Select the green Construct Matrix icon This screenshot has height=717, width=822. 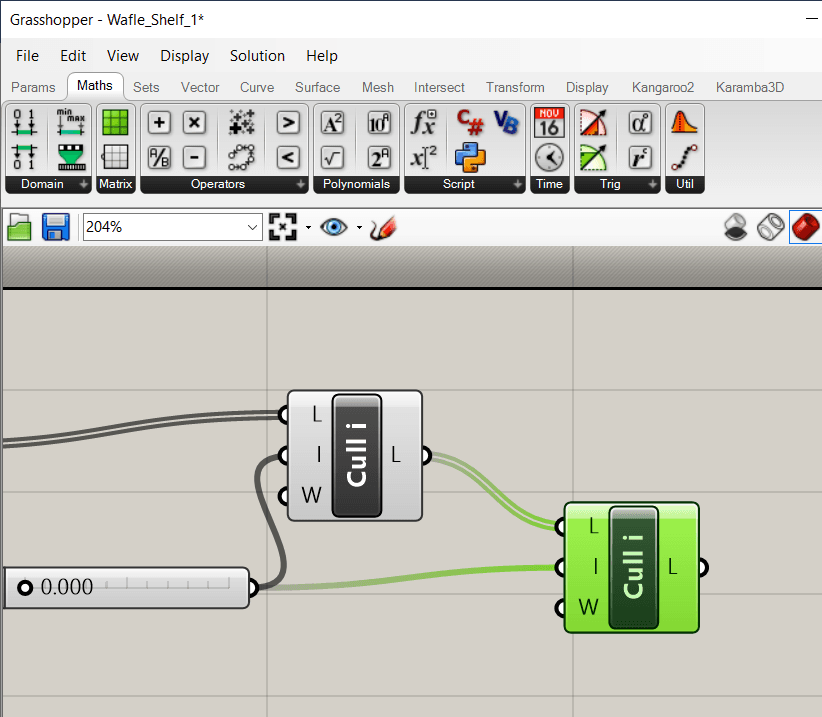[x=115, y=122]
